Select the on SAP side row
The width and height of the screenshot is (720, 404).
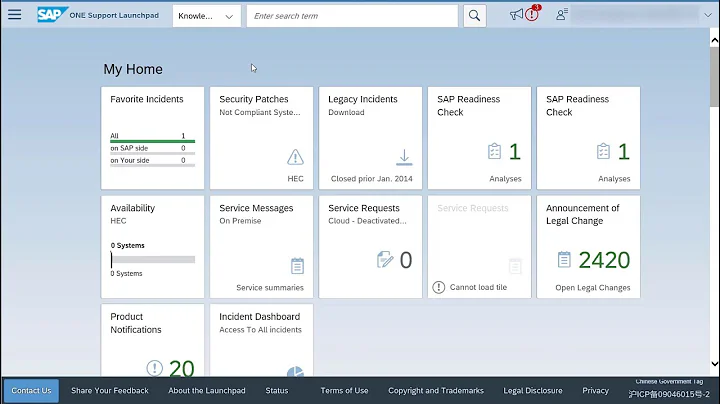(x=152, y=148)
